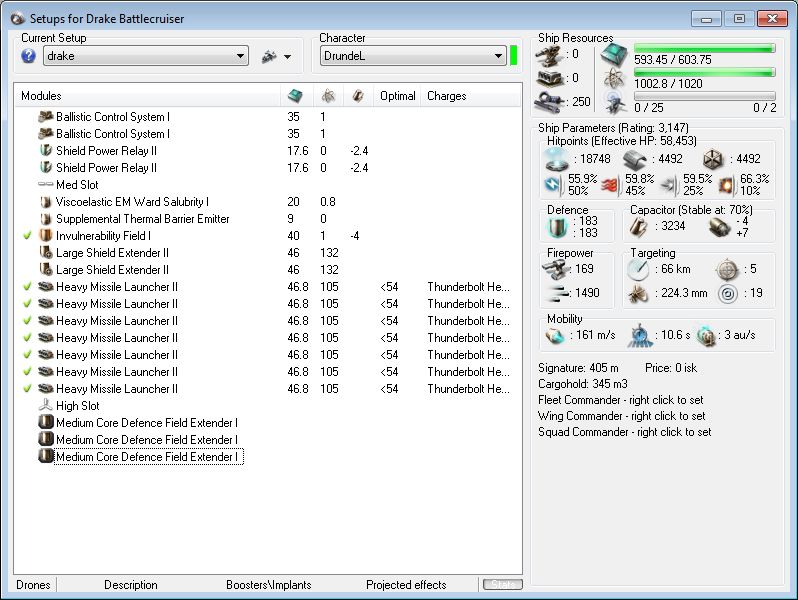Toggle the Invulnerability Field I active checkmark

(x=27, y=236)
